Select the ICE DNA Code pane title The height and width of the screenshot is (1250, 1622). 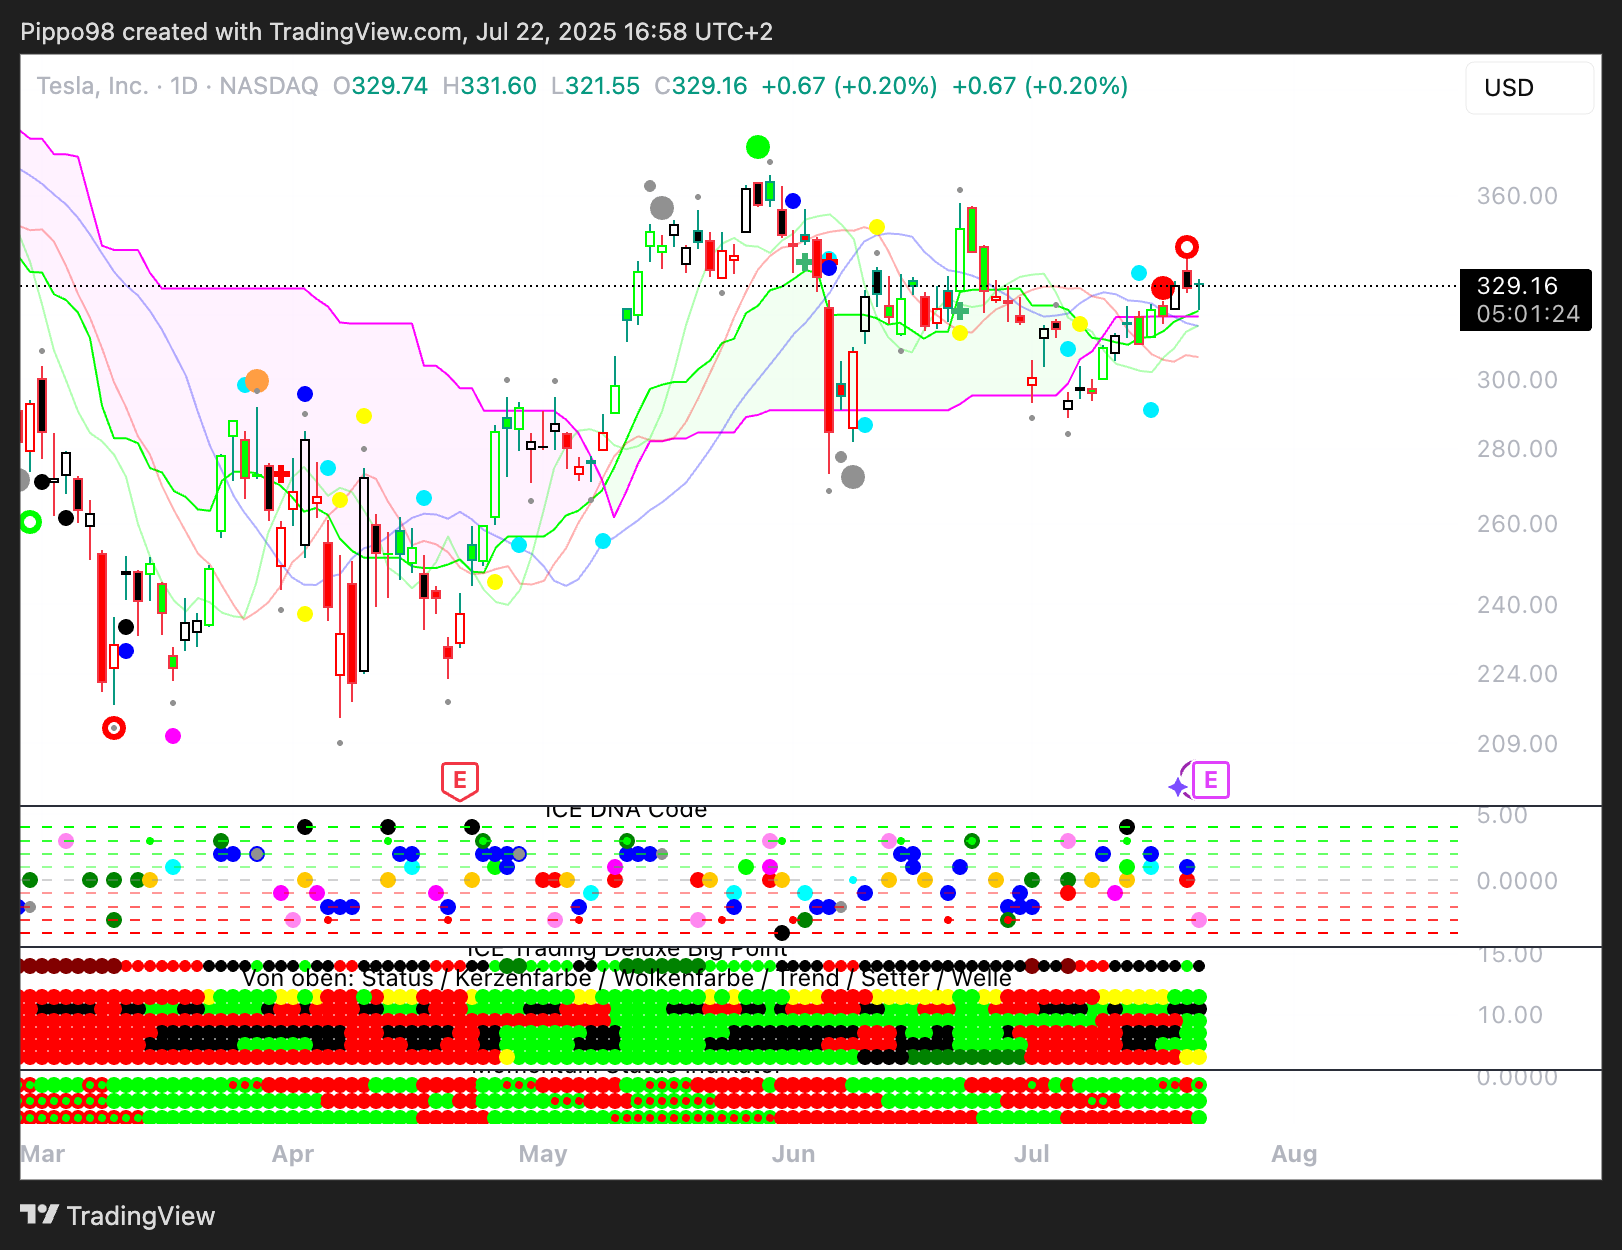click(625, 811)
